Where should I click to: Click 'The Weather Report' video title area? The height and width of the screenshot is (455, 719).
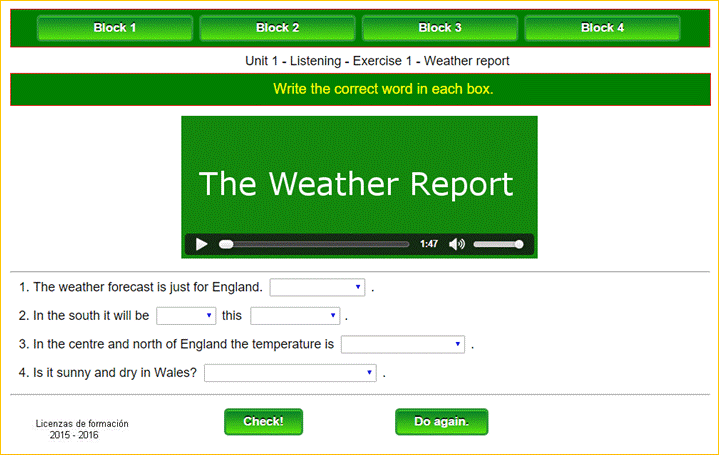tap(356, 184)
